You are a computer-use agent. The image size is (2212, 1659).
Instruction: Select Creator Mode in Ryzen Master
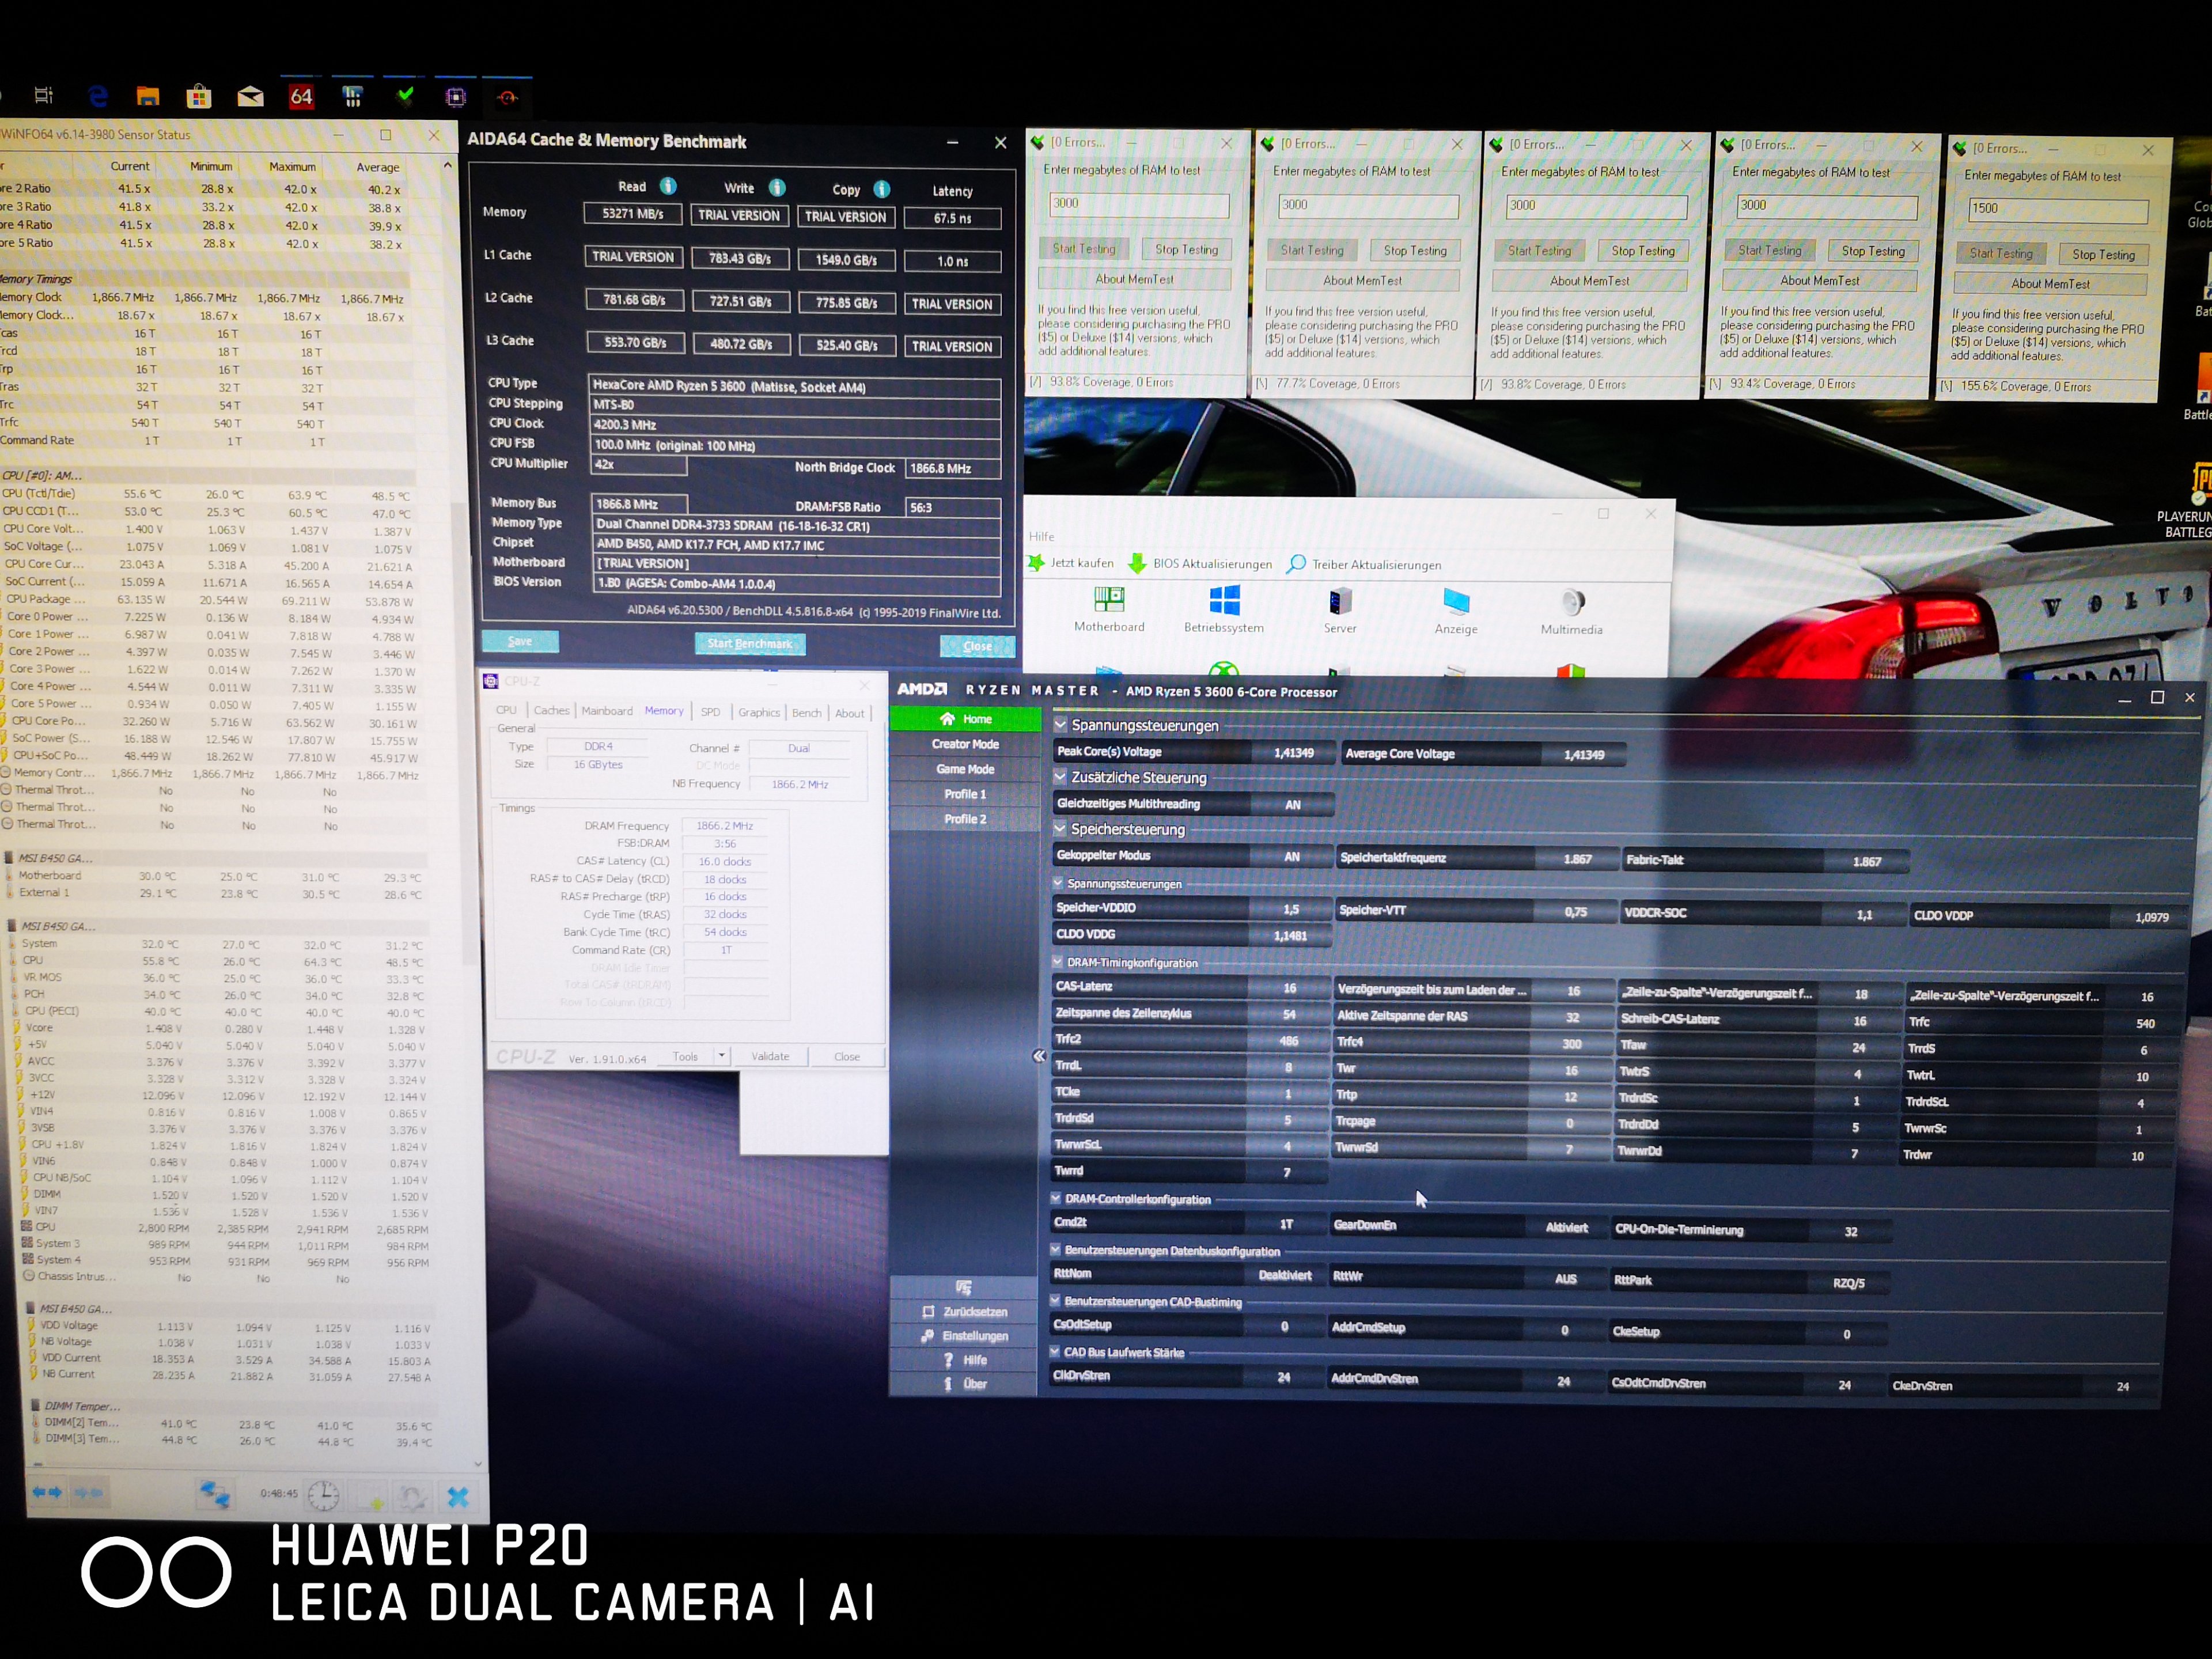965,744
